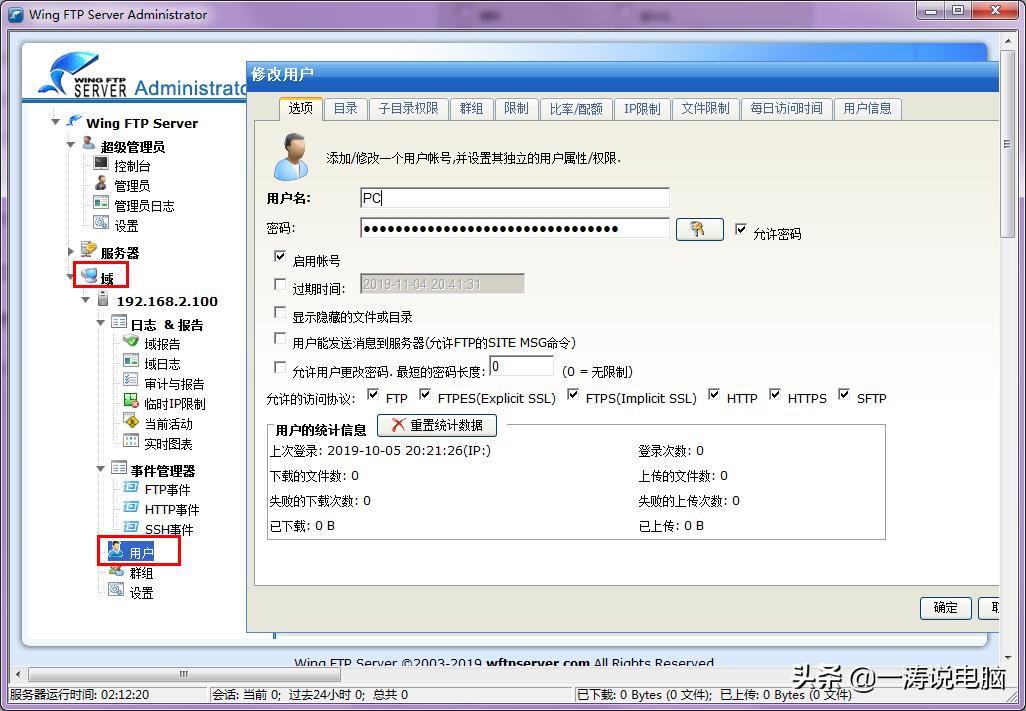The width and height of the screenshot is (1026, 711).
Task: Collapse the Wing FTP Server root node
Action: 56,122
